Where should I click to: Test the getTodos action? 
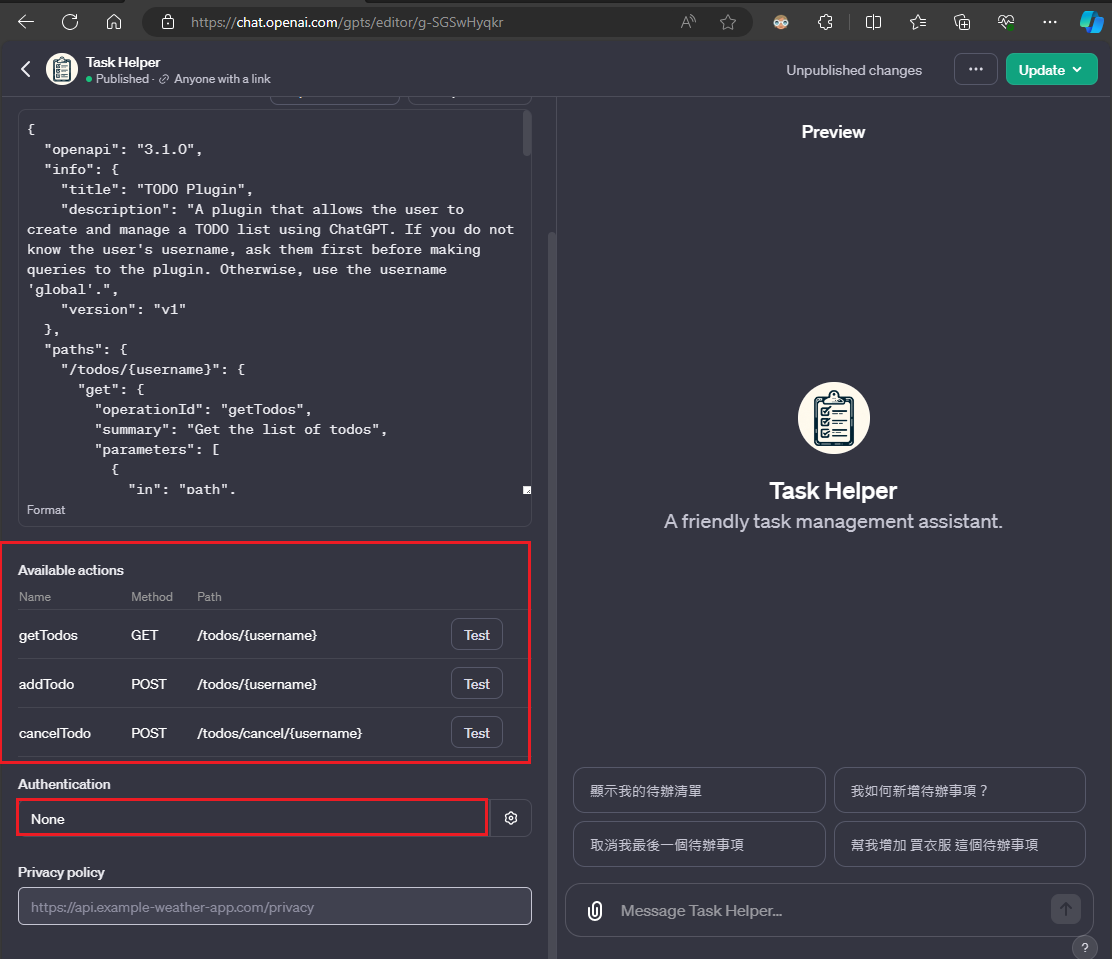[477, 635]
